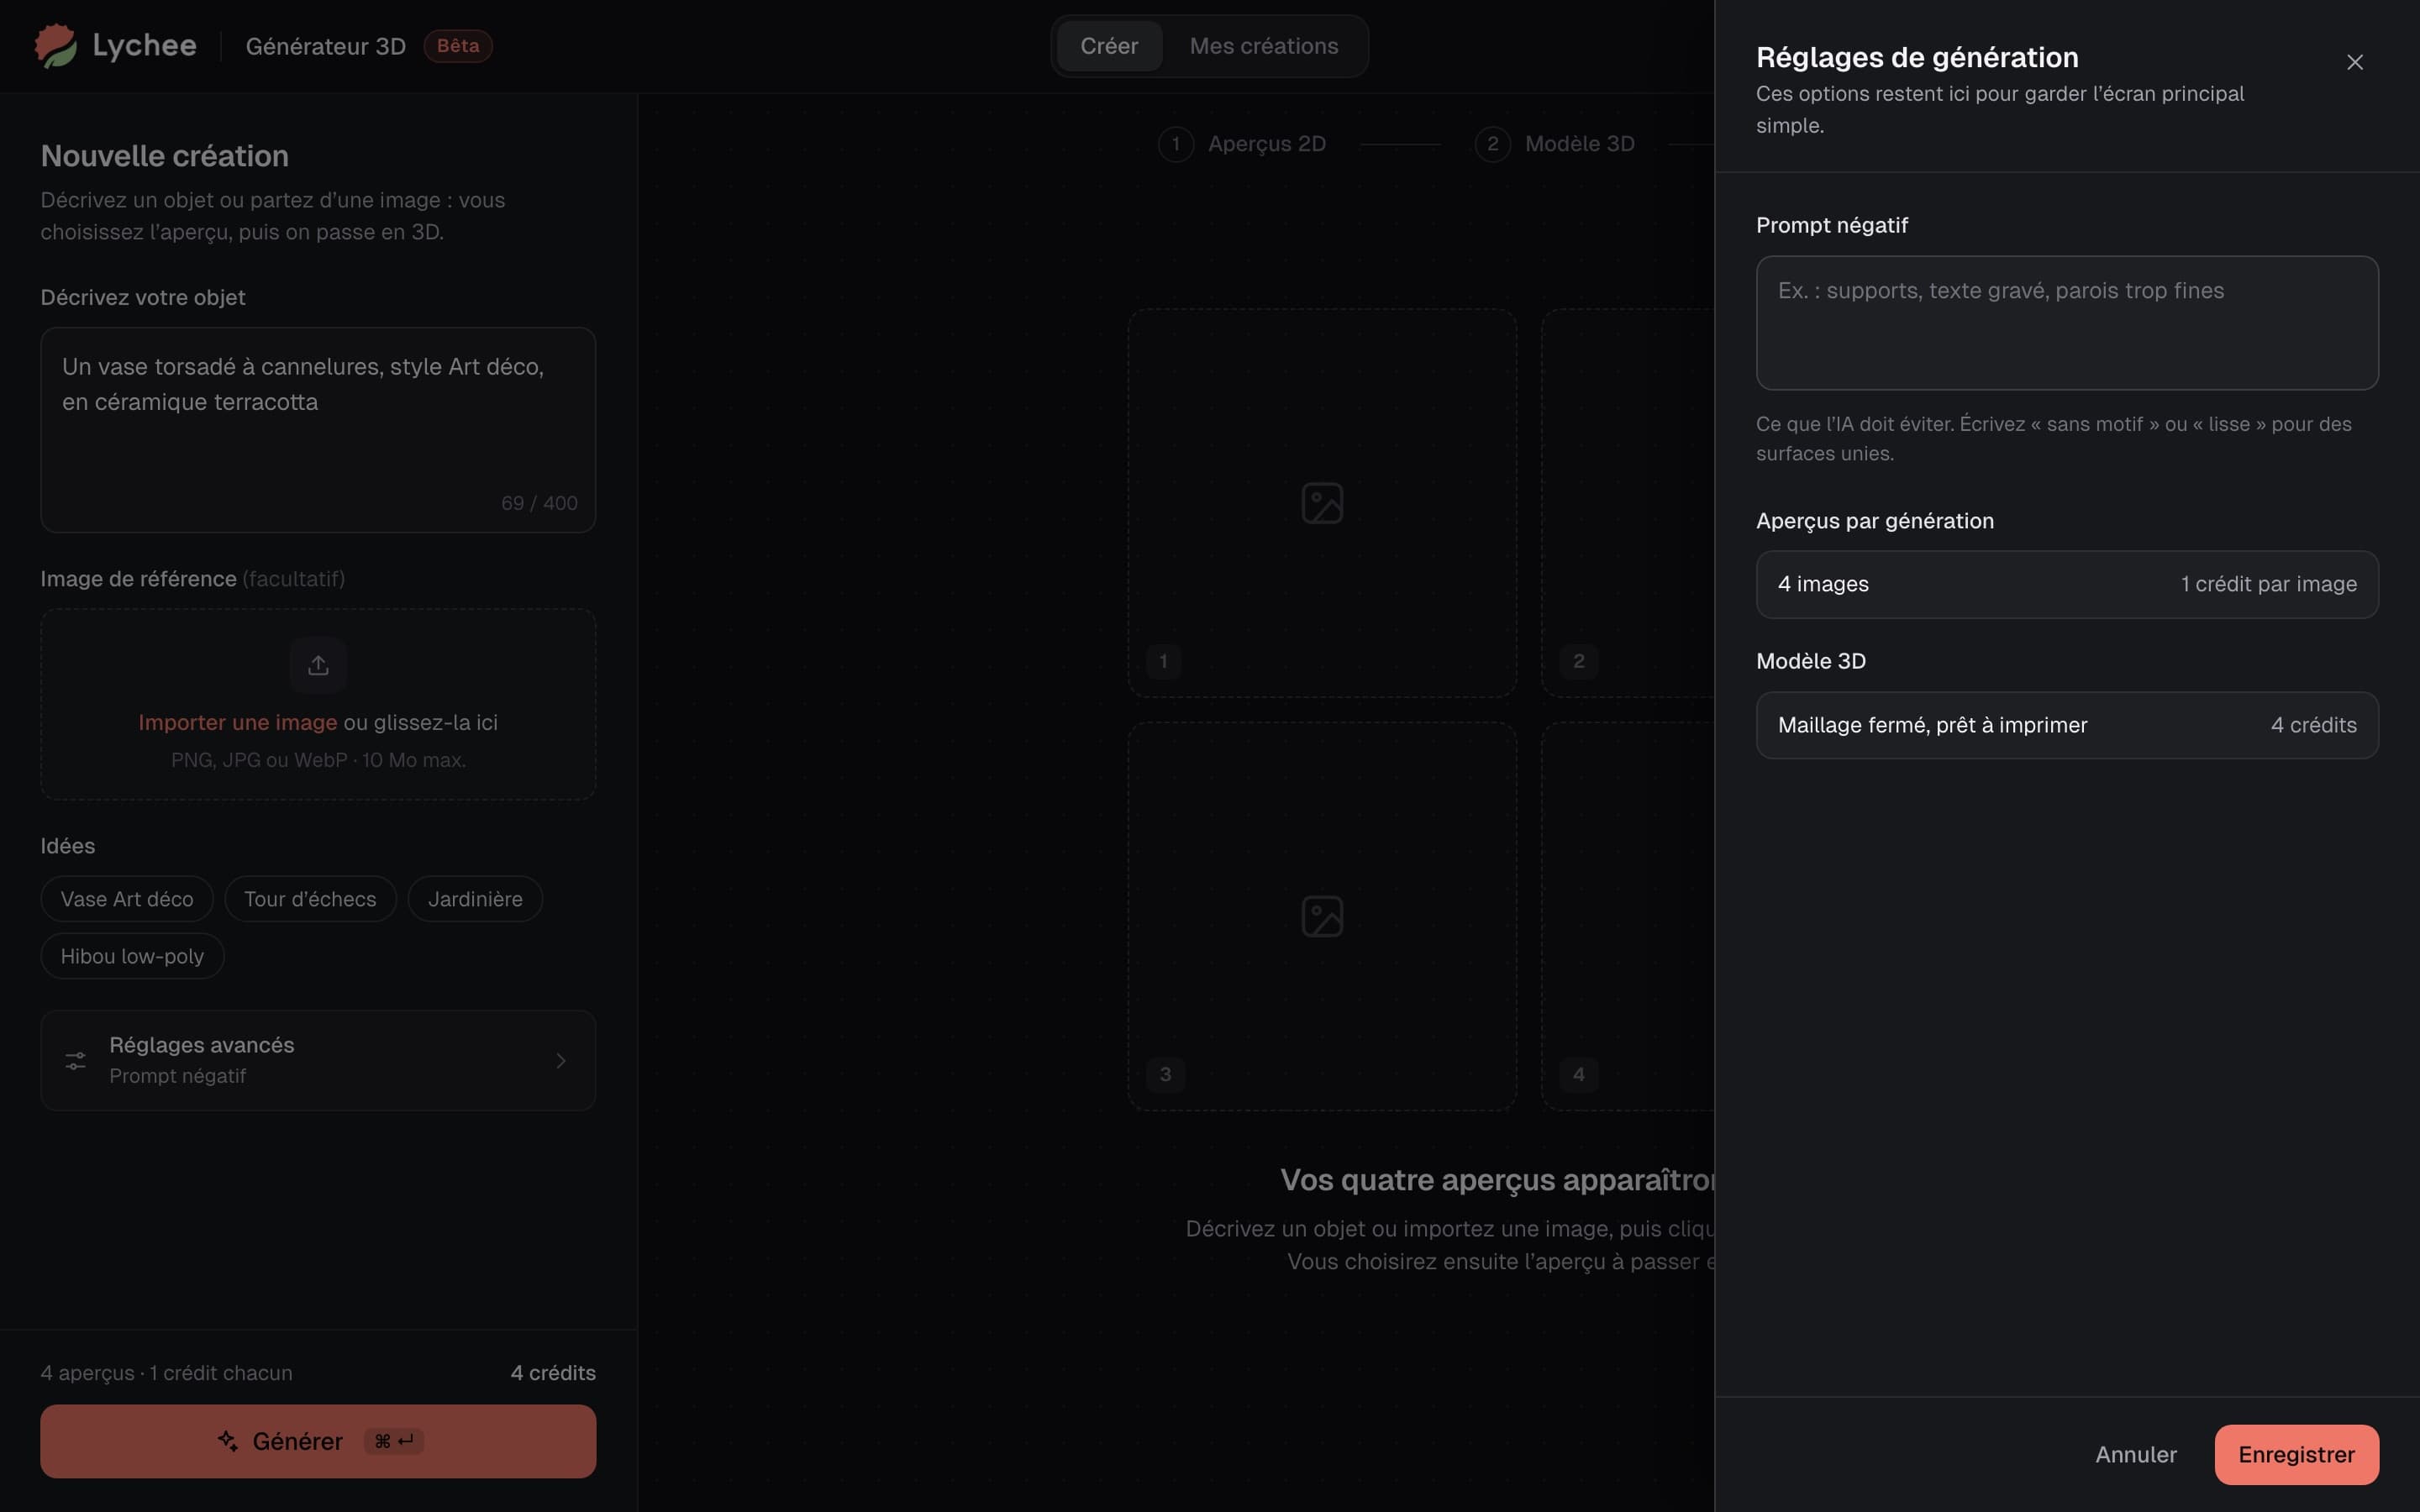2420x1512 pixels.
Task: Click the object description text area
Action: (x=318, y=430)
